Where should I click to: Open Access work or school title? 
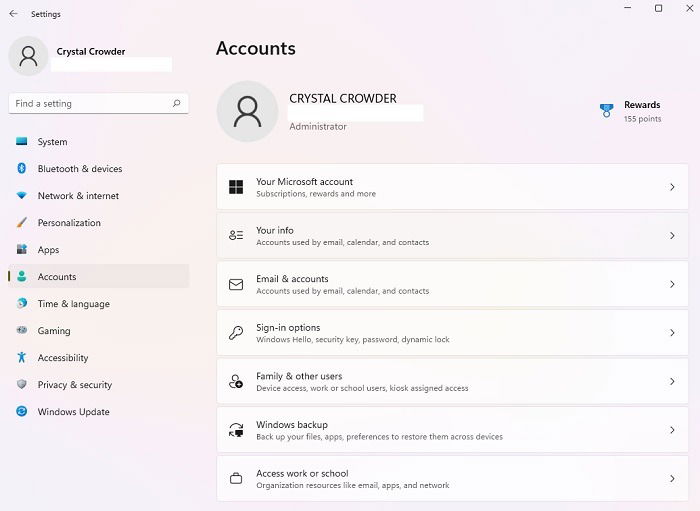click(x=302, y=473)
